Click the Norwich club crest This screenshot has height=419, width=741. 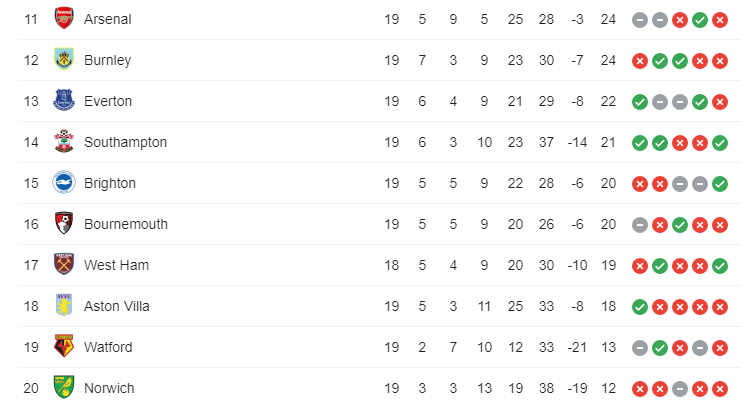point(64,388)
